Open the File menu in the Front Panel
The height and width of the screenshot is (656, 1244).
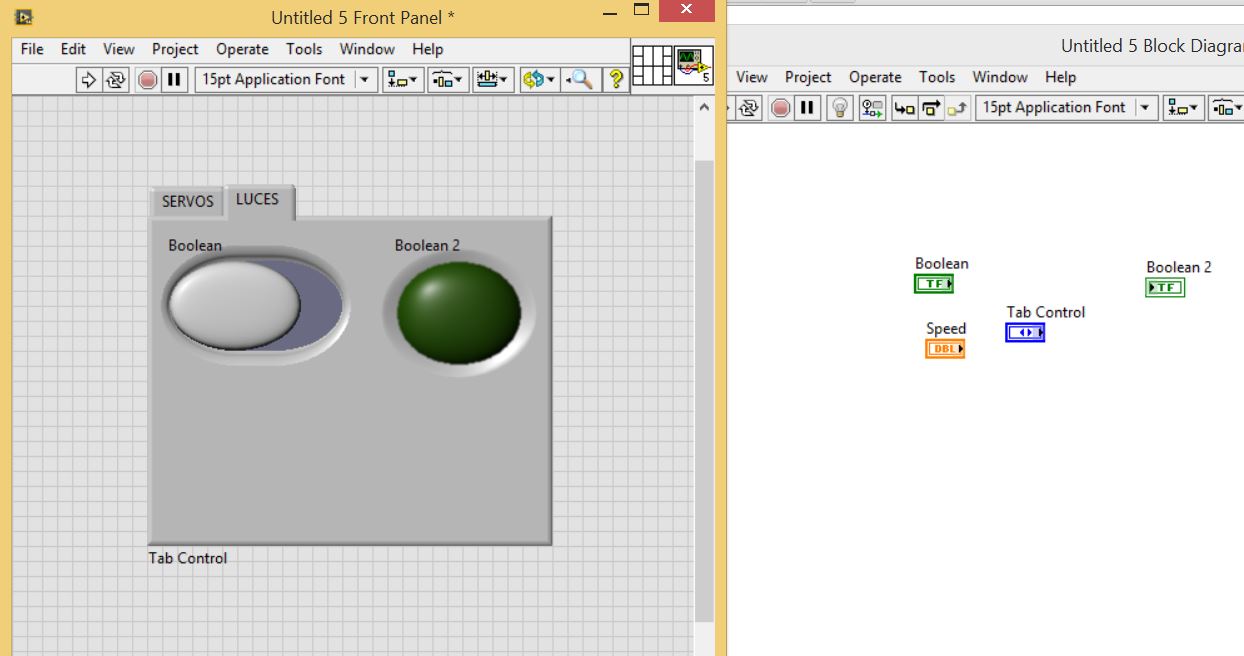coord(32,49)
